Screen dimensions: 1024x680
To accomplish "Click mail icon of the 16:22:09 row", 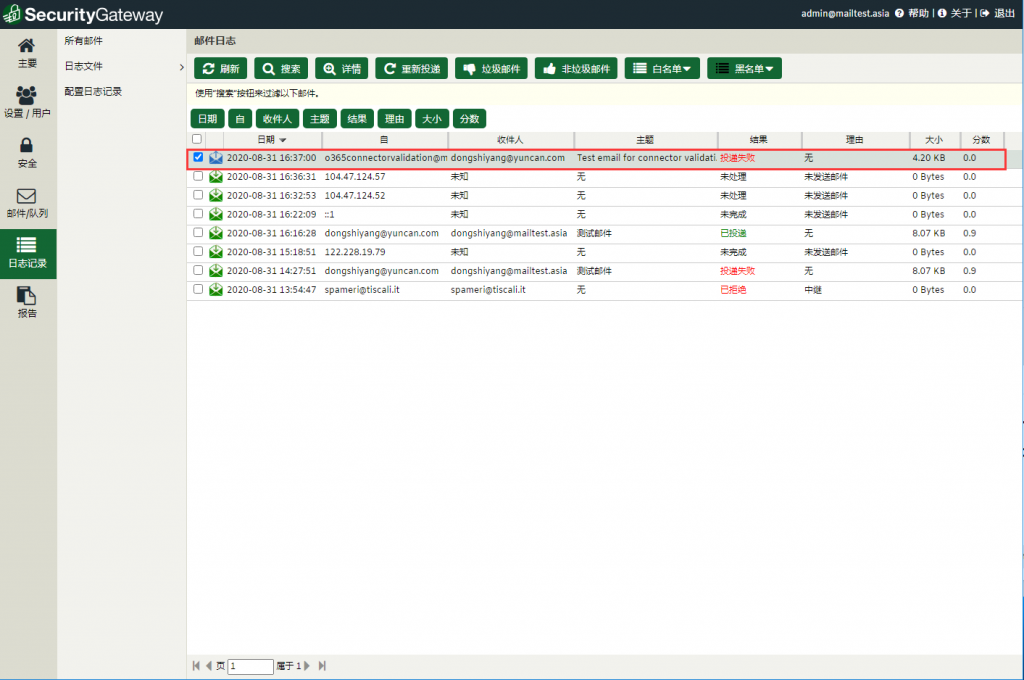I will tap(216, 215).
